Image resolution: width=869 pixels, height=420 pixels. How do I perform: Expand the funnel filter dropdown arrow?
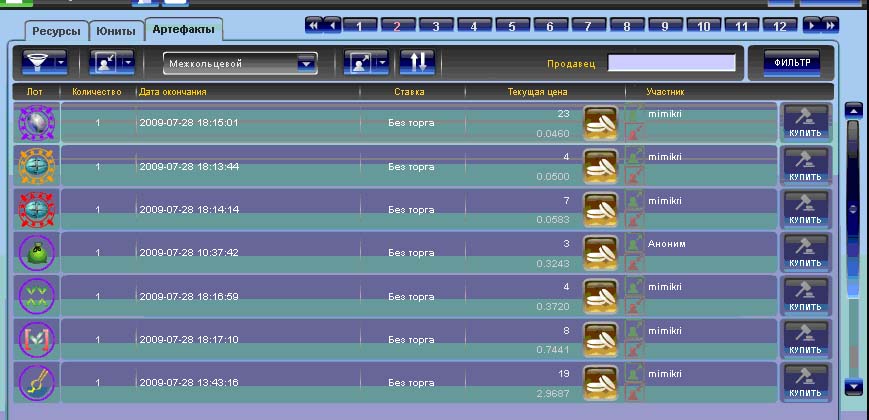coord(61,63)
